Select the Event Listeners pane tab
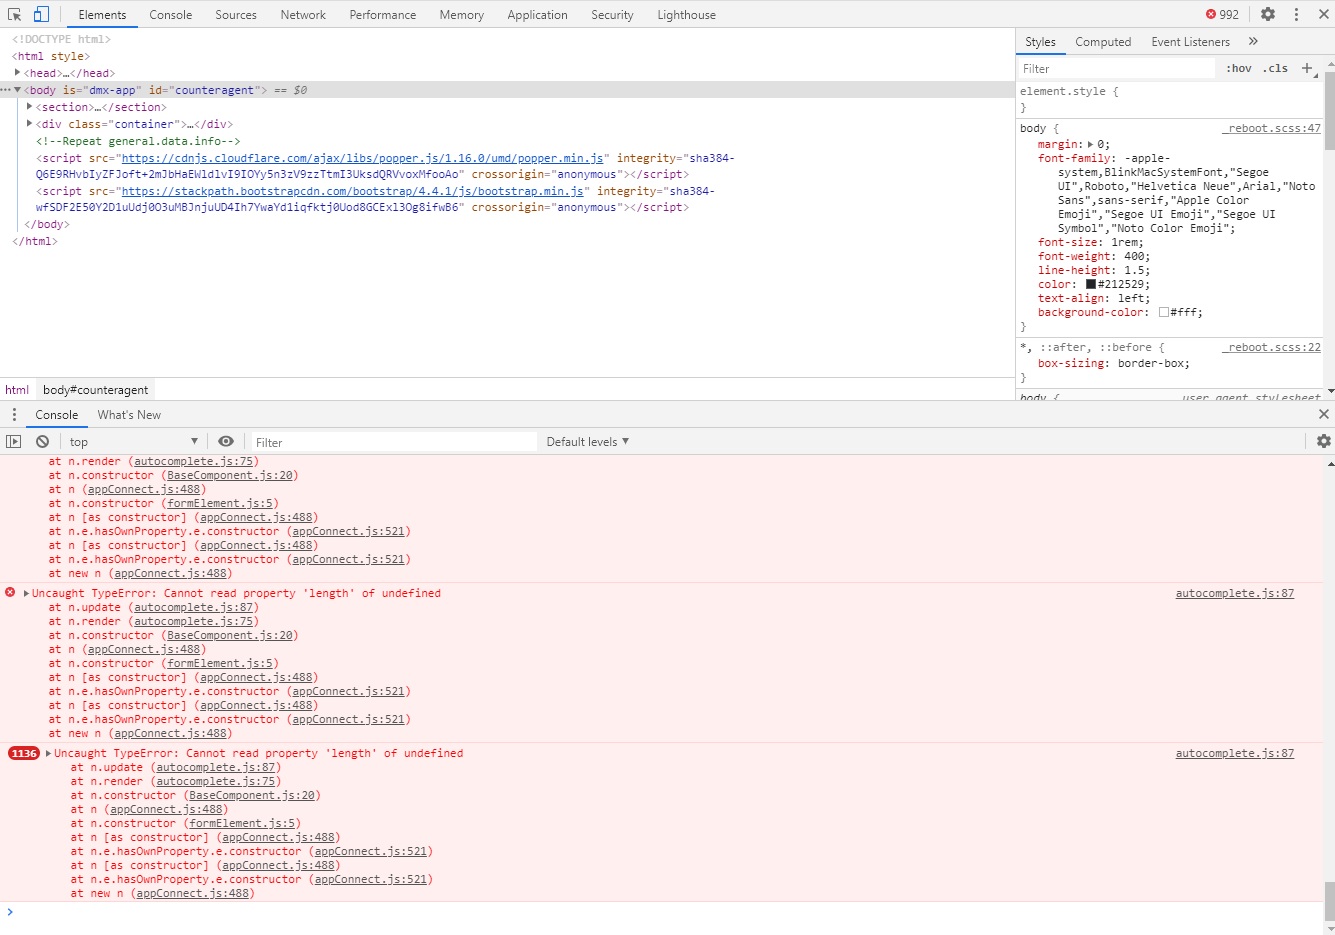The image size is (1335, 935). pyautogui.click(x=1190, y=41)
